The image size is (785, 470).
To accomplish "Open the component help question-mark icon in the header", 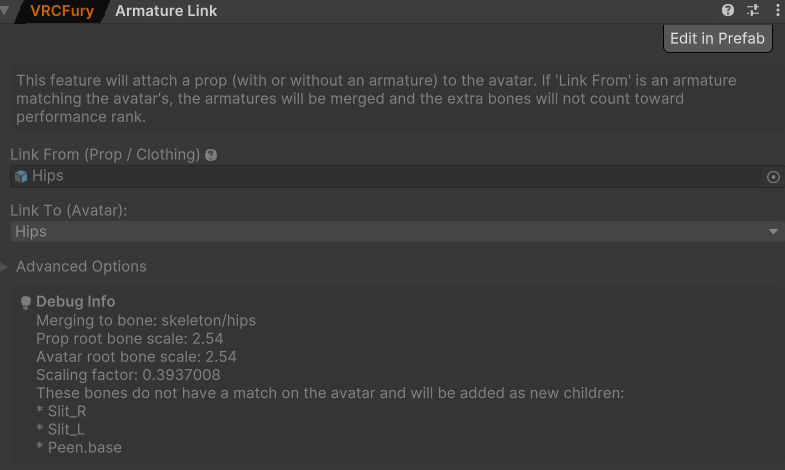I will (x=728, y=11).
